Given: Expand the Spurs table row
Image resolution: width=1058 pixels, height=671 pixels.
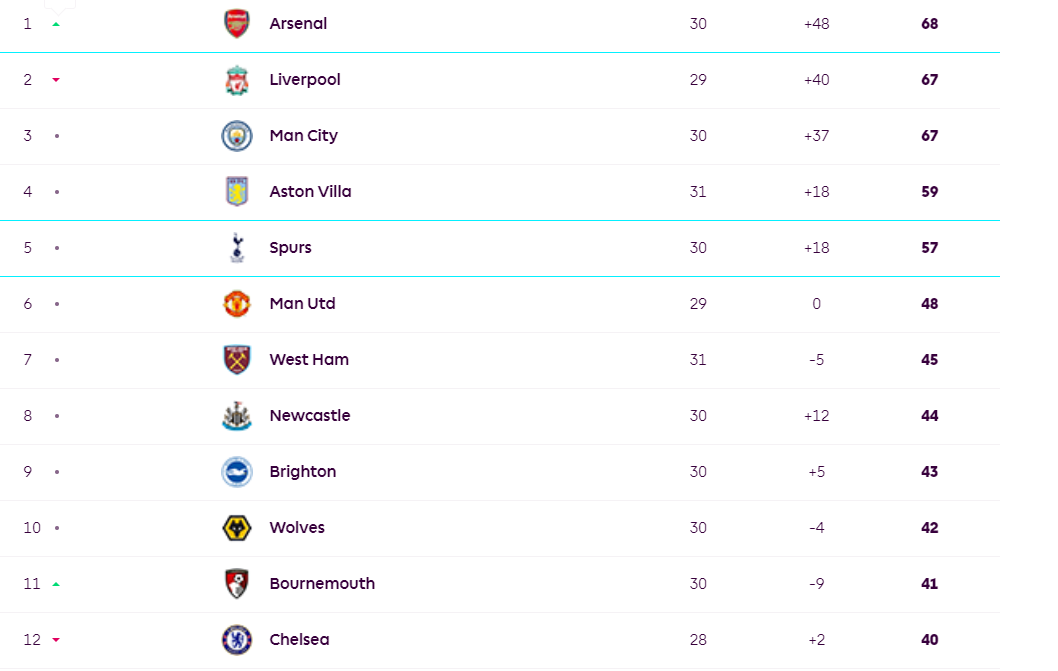Looking at the screenshot, I should point(500,248).
